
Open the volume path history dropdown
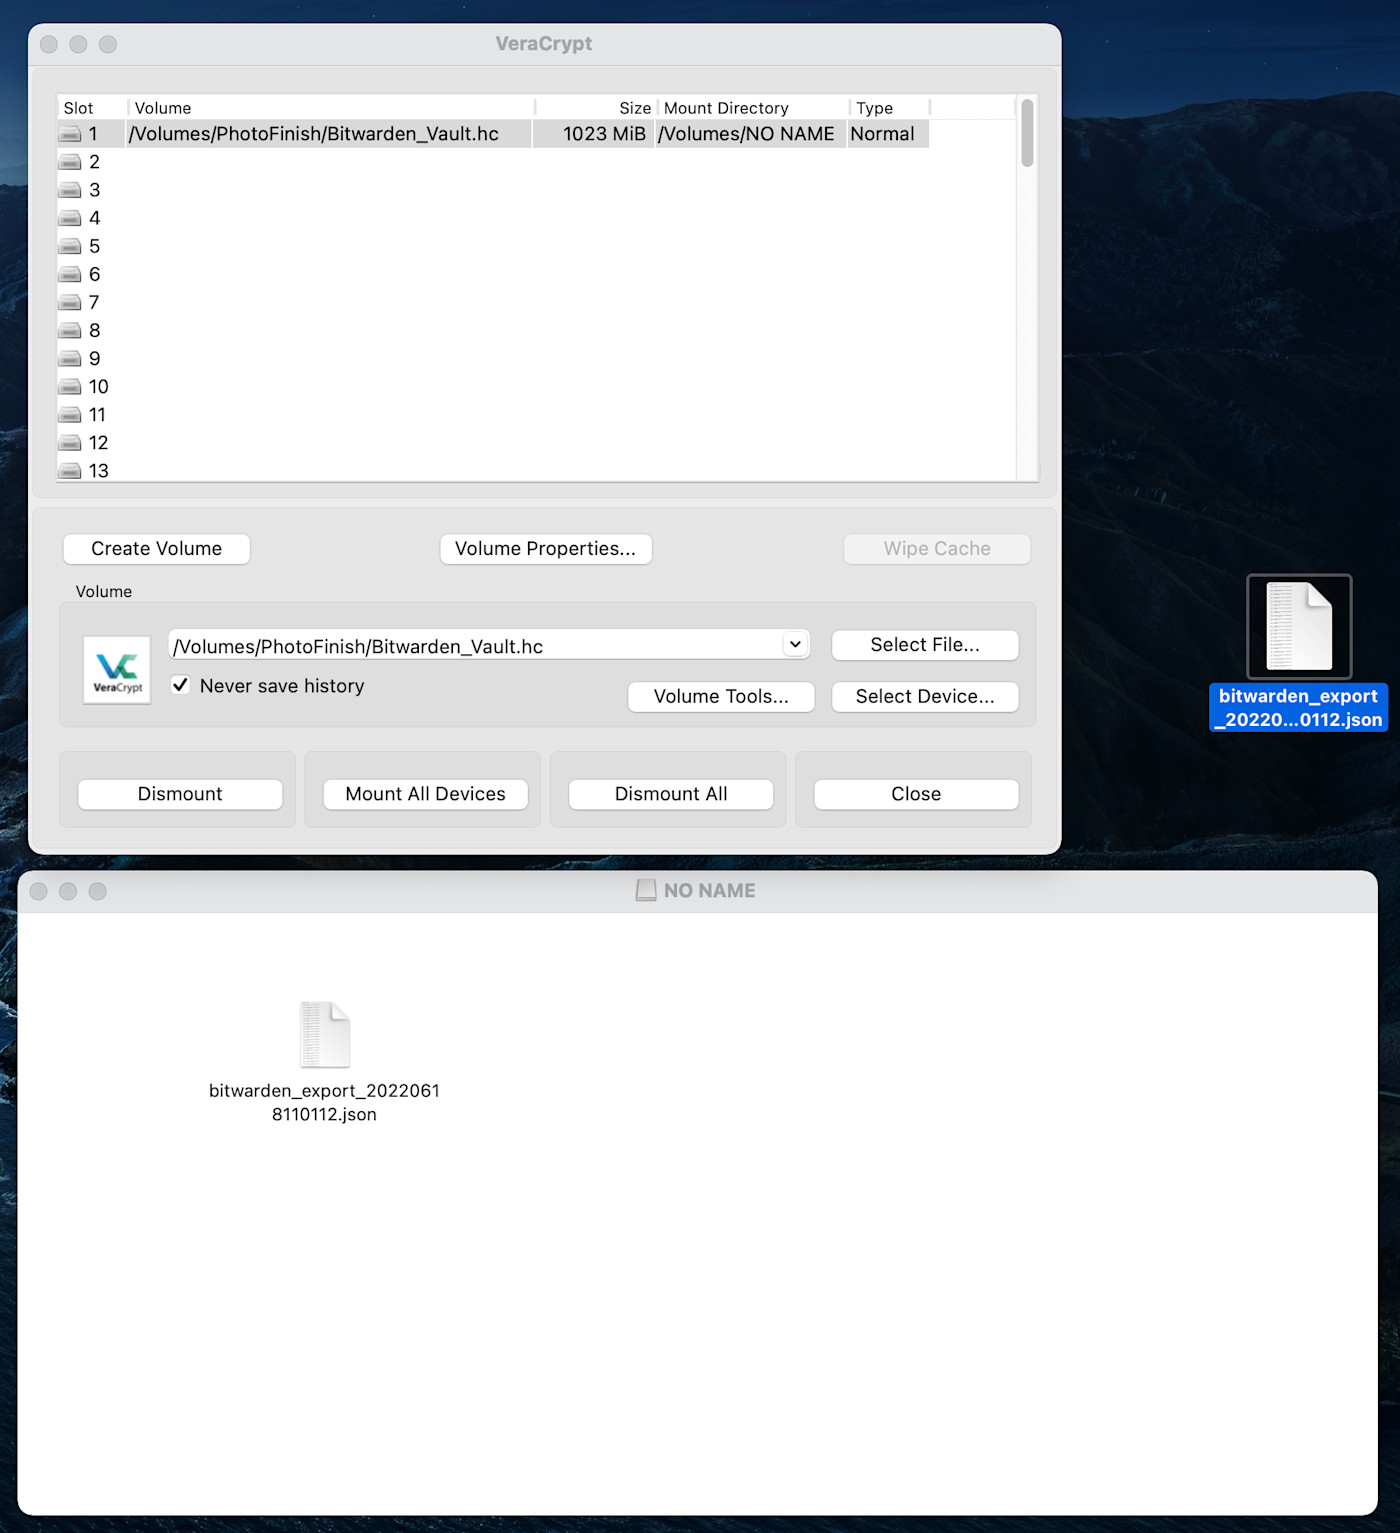[x=795, y=645]
